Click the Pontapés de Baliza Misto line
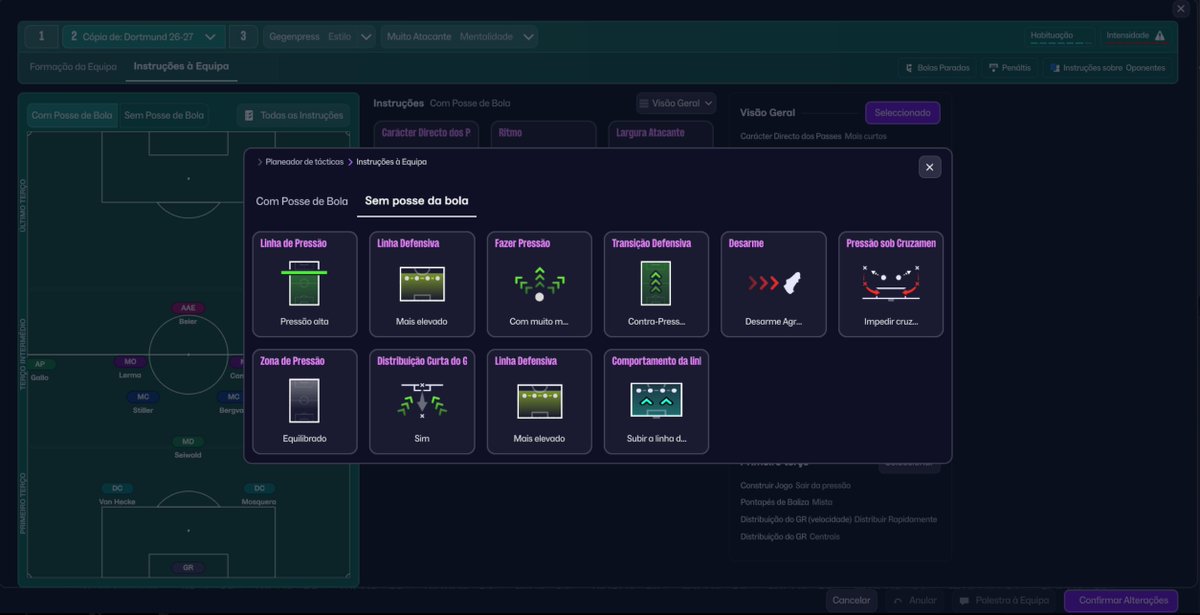1200x615 pixels. [x=786, y=502]
